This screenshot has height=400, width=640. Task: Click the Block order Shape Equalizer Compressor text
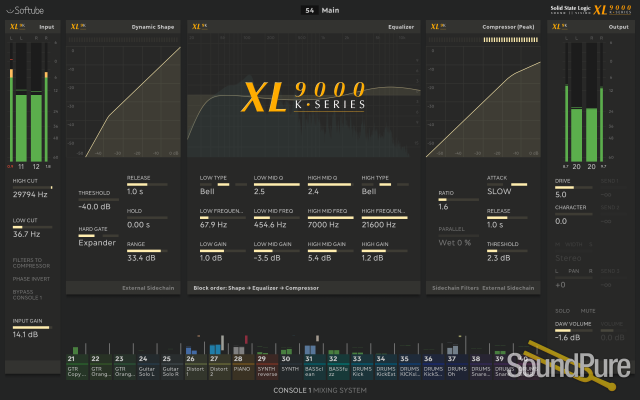click(248, 288)
